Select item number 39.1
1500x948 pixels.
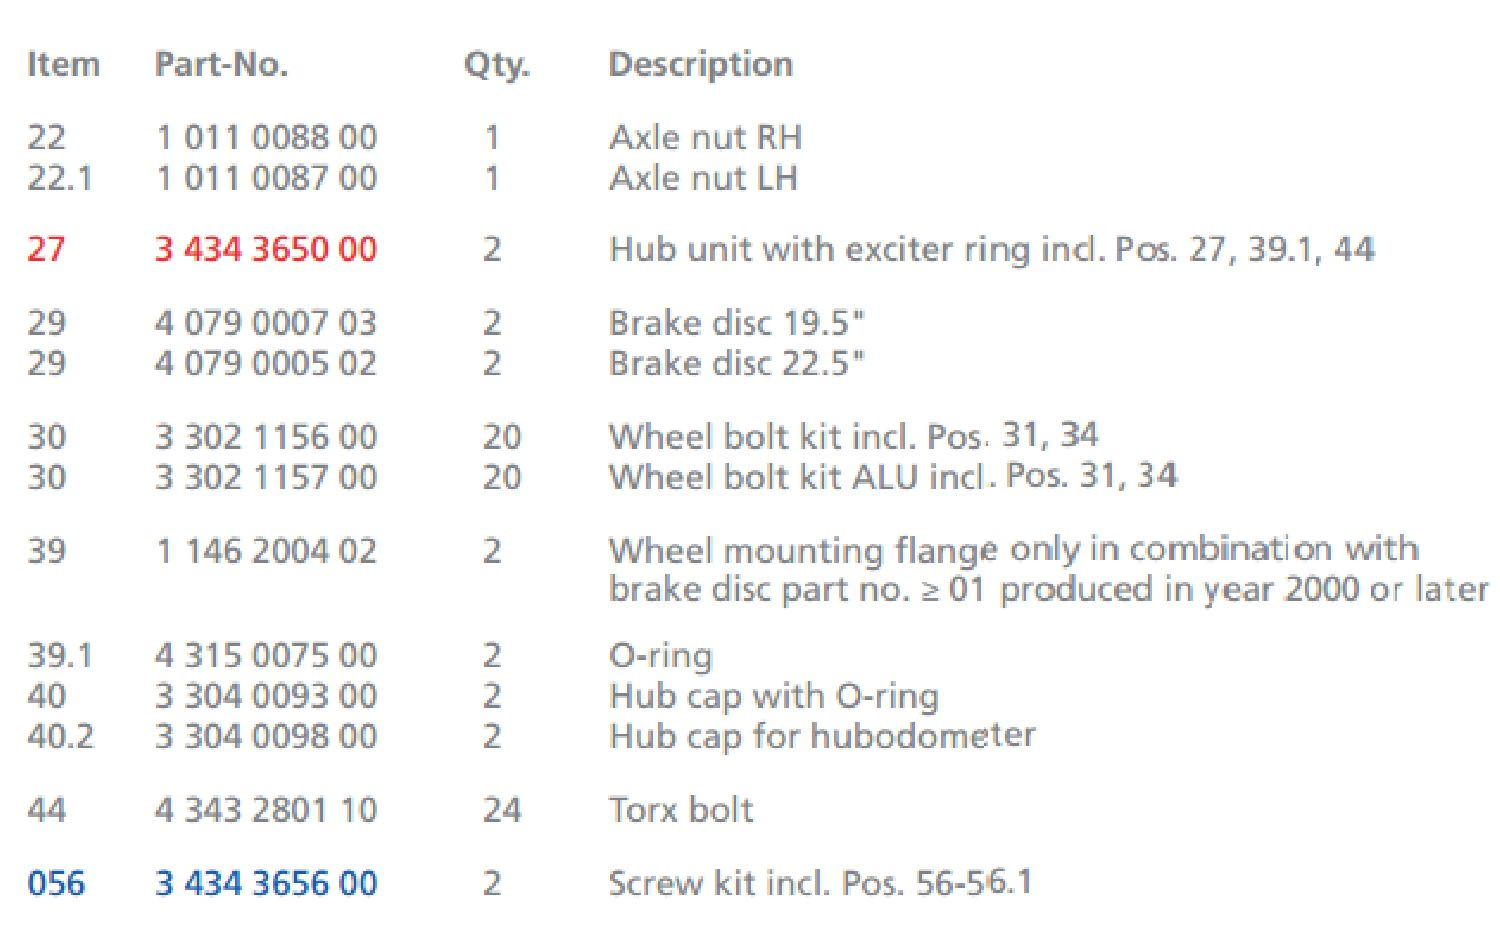click(61, 656)
